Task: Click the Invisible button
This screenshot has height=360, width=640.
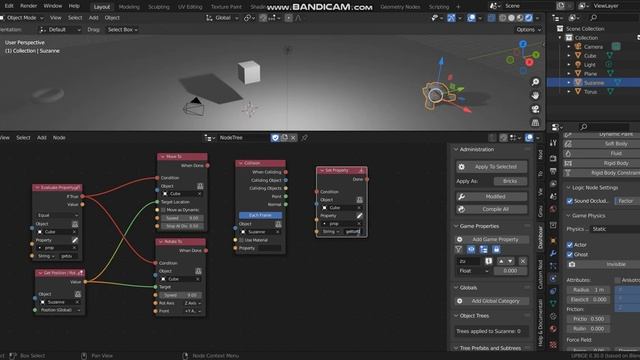Action: (x=603, y=264)
